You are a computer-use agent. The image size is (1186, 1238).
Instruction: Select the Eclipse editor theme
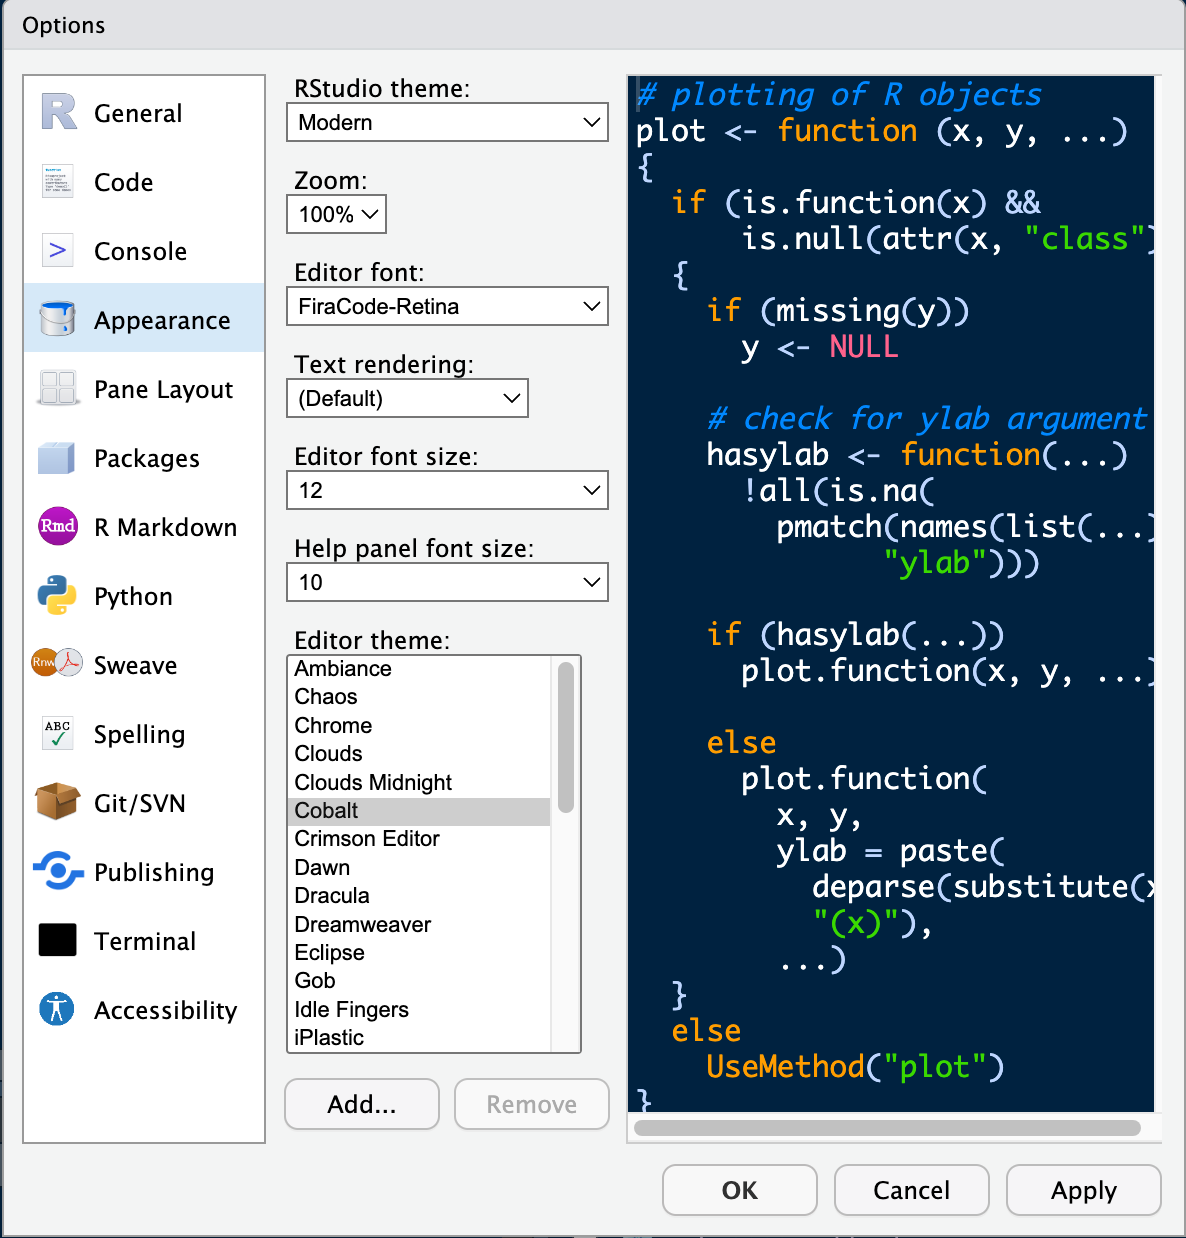tap(419, 952)
